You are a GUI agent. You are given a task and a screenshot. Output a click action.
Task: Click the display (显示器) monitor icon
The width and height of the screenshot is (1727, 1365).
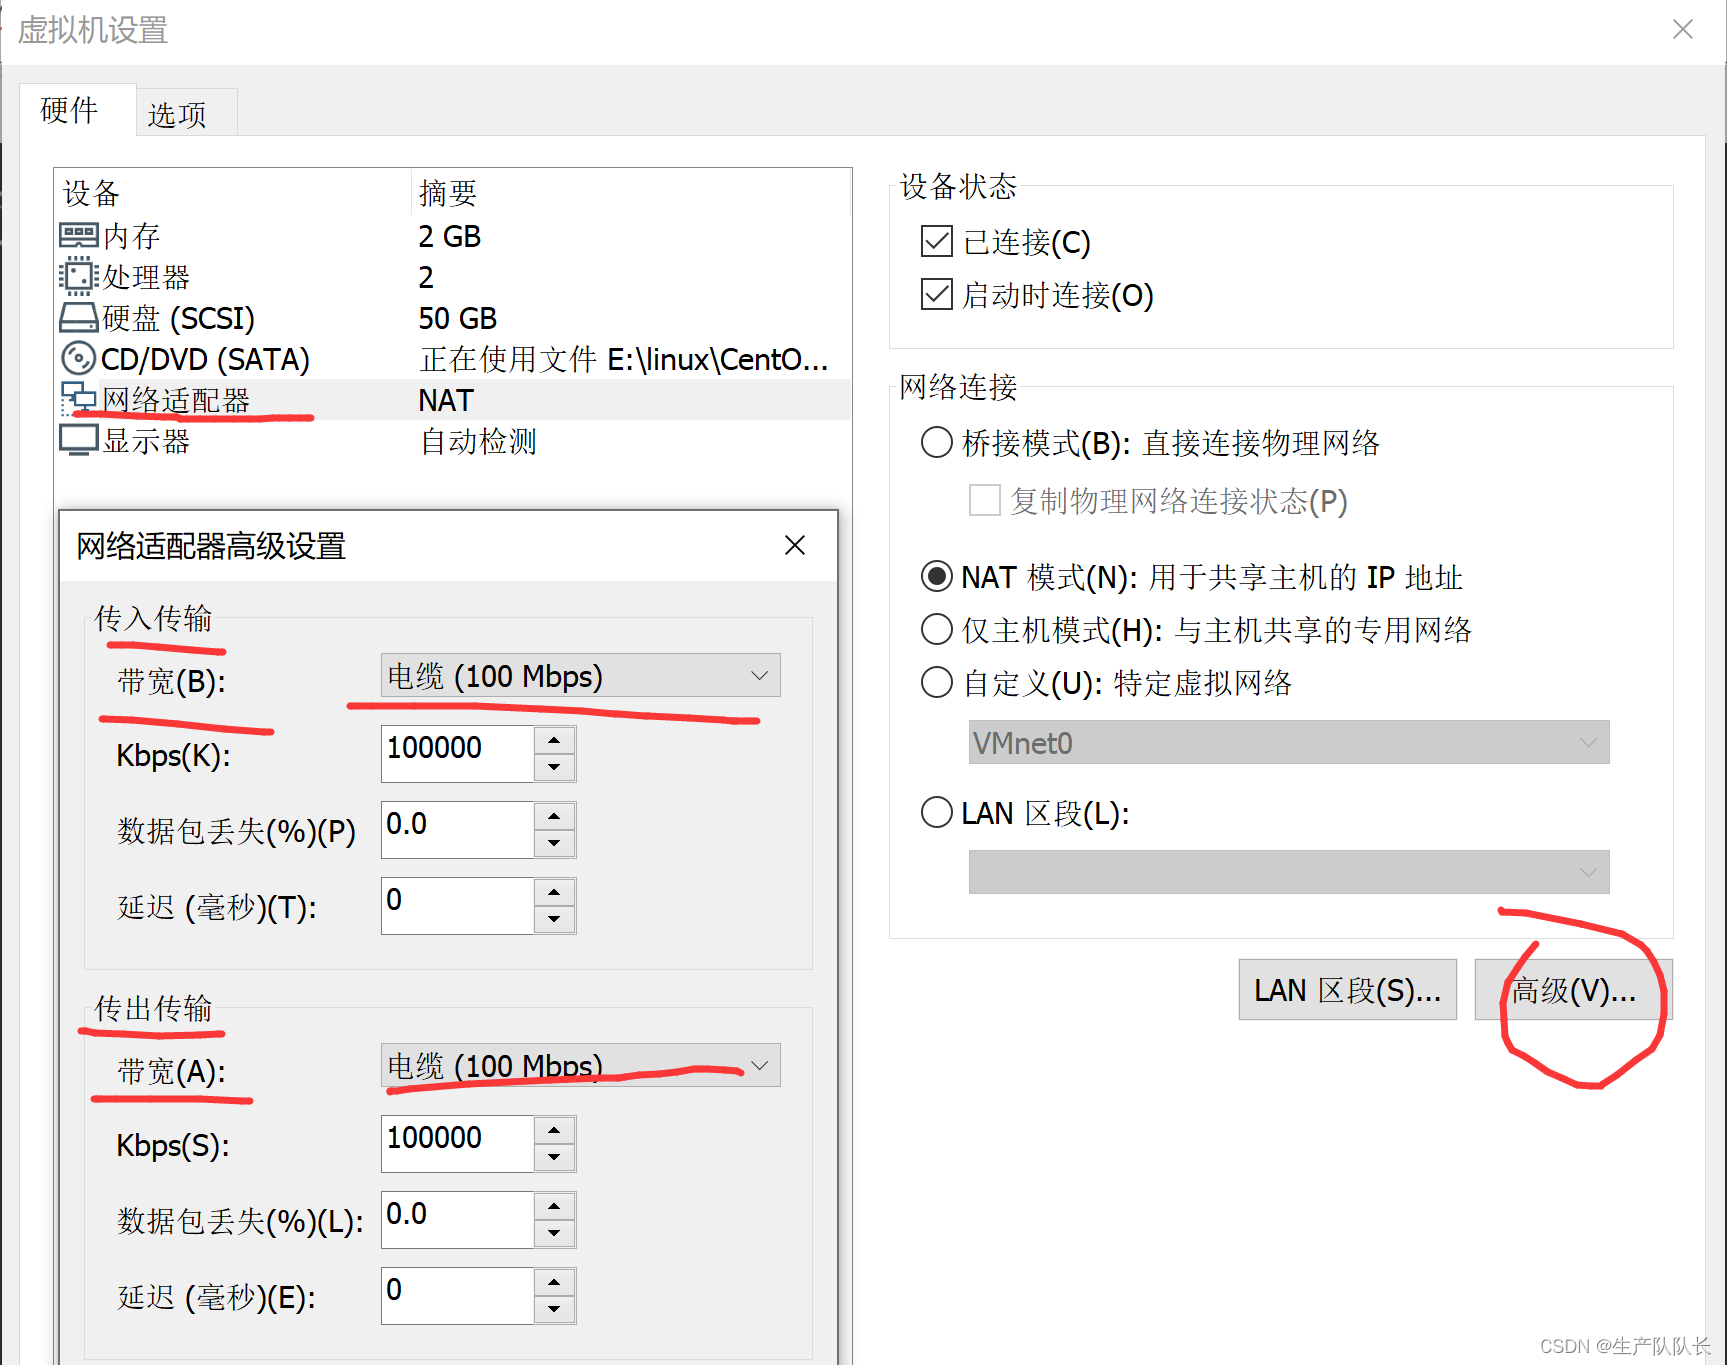[79, 441]
